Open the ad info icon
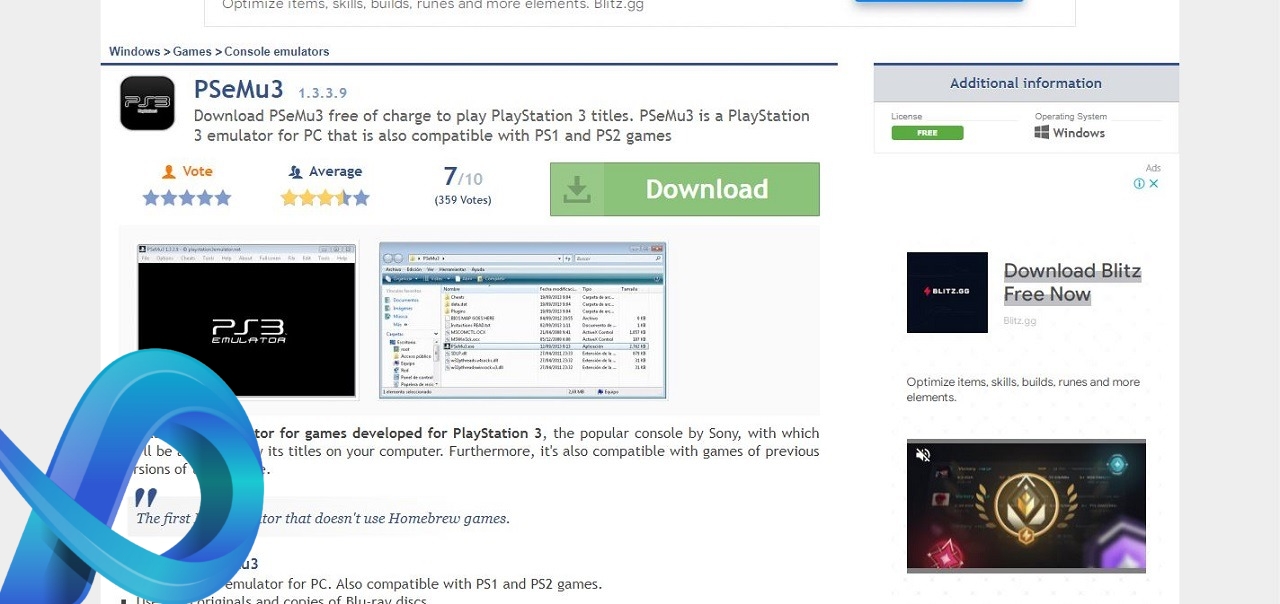The height and width of the screenshot is (604, 1280). (x=1139, y=184)
